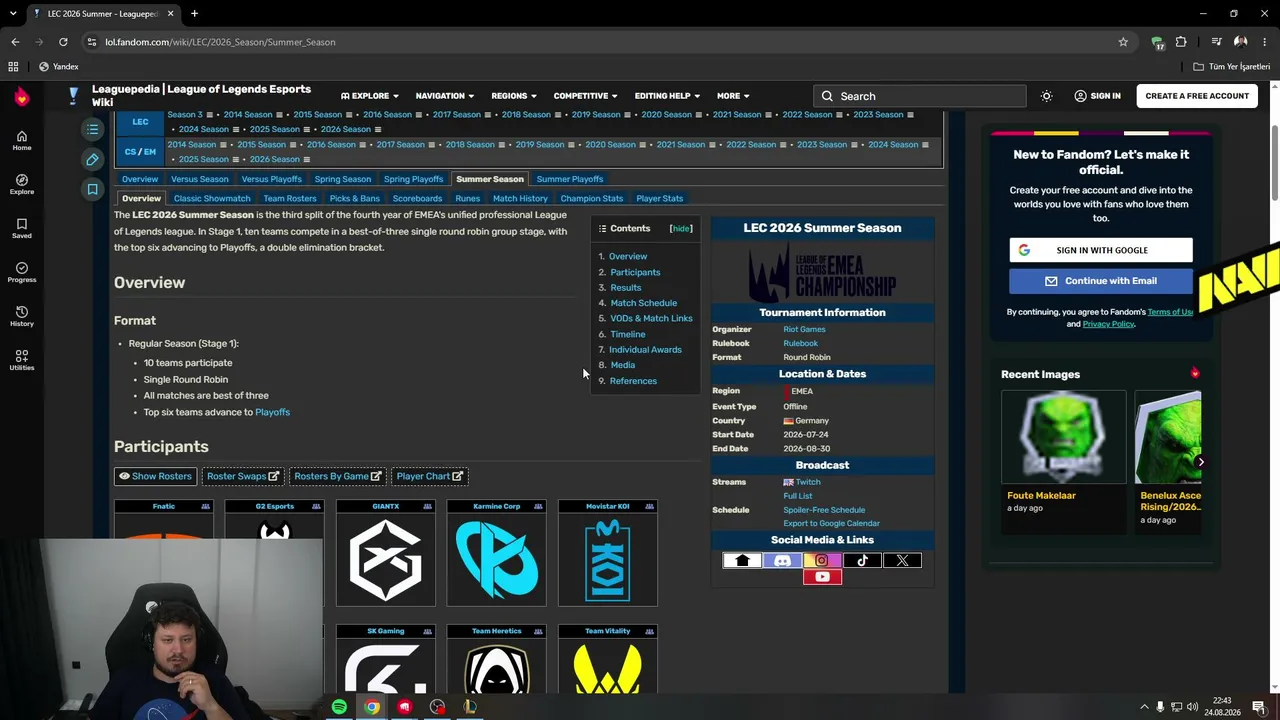This screenshot has width=1280, height=720.
Task: Open the Windows notification center
Action: pyautogui.click(x=1259, y=707)
